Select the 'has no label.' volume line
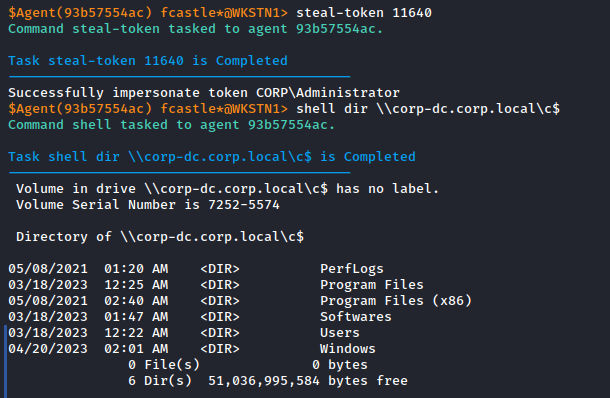610x398 pixels. coord(228,189)
